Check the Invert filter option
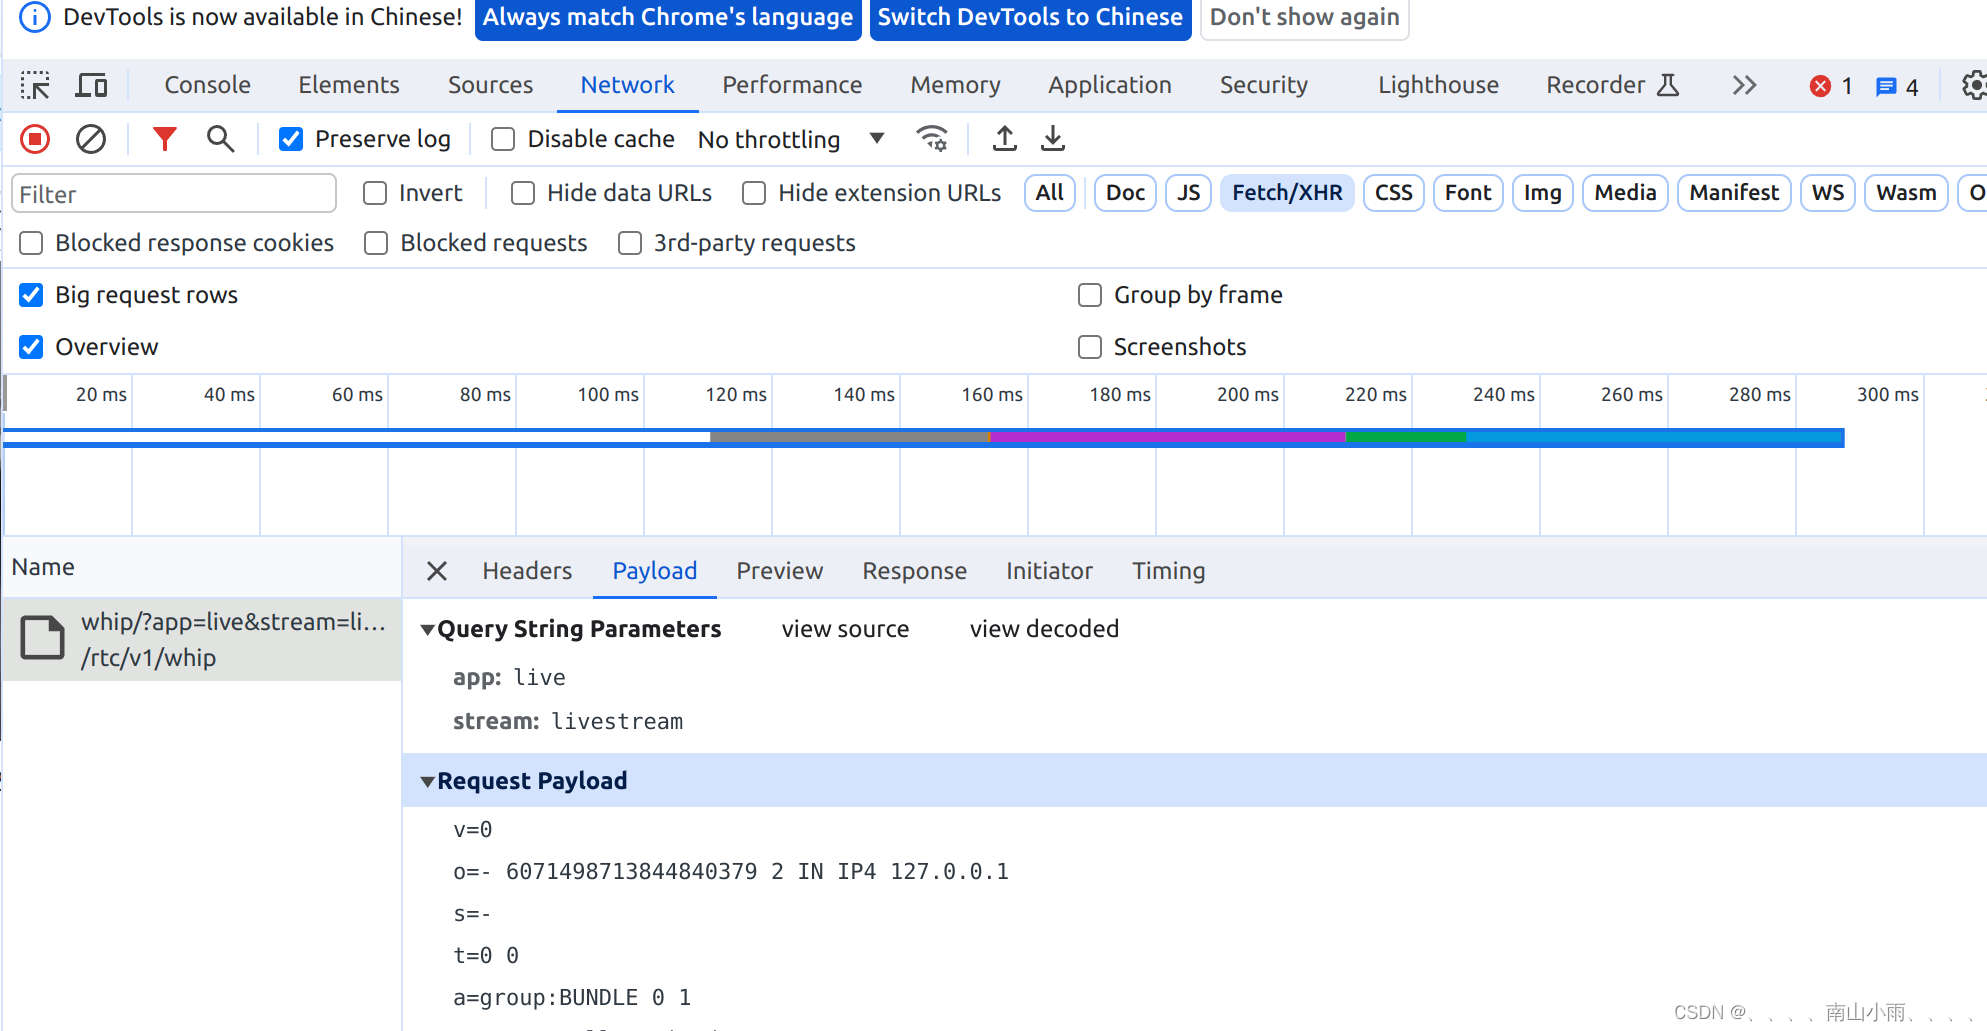This screenshot has width=1987, height=1031. 375,193
